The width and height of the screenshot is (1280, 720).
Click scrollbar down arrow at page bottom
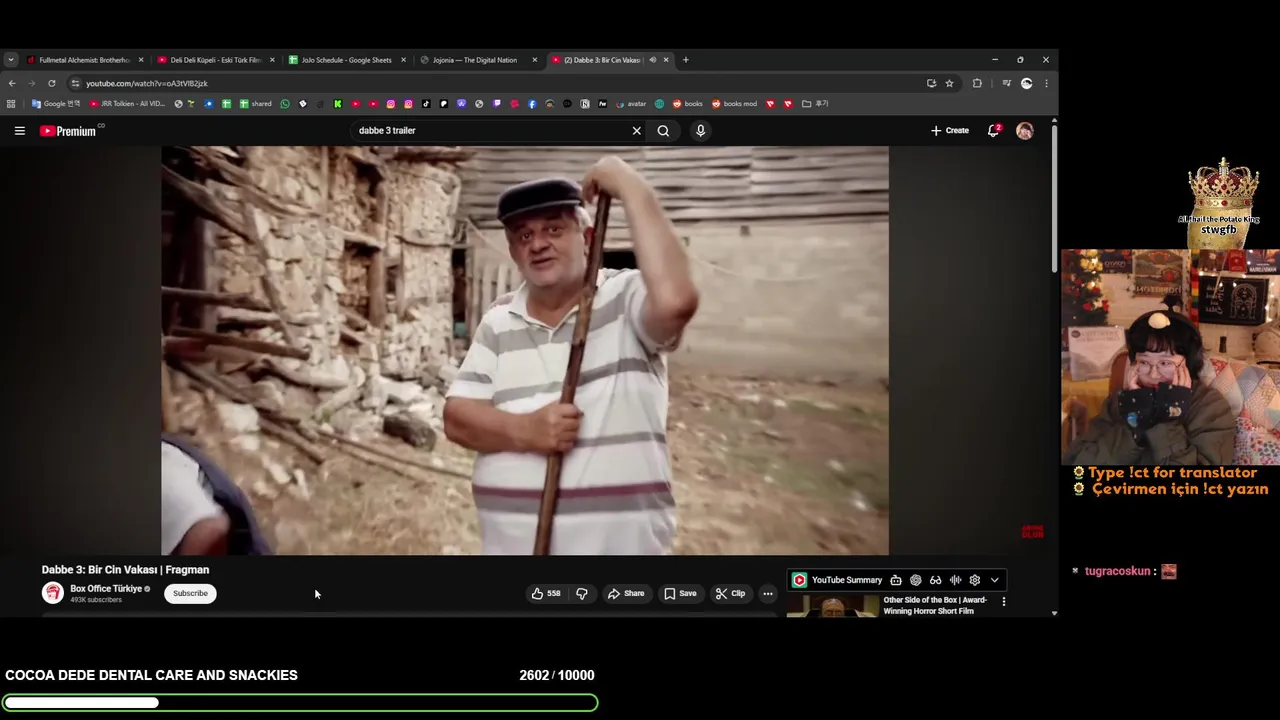(1054, 613)
